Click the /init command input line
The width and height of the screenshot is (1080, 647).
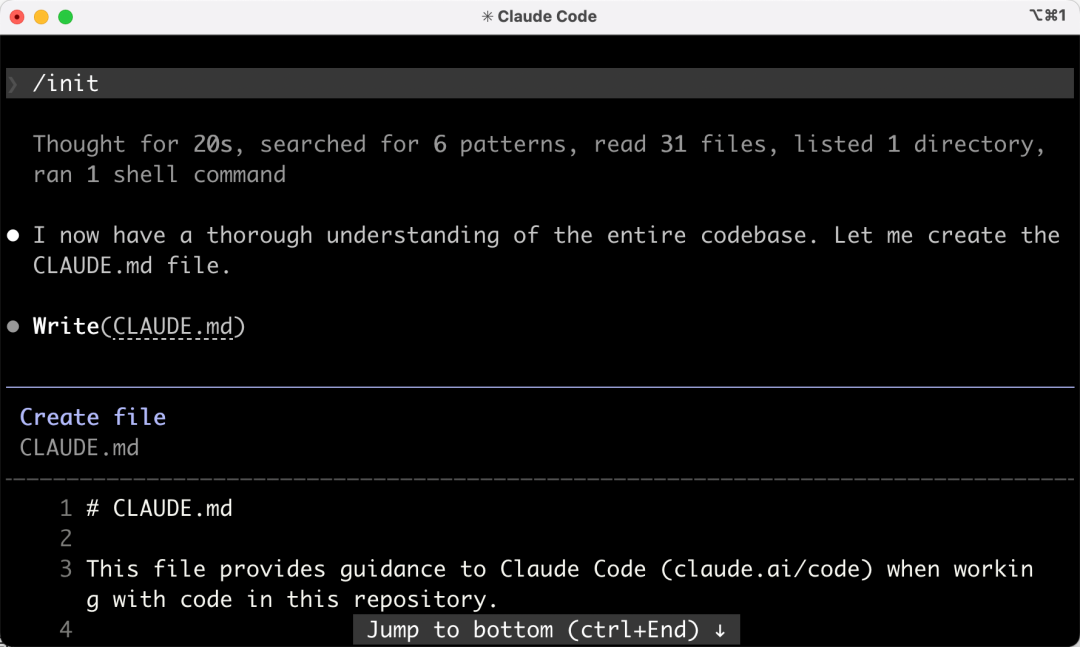(x=540, y=83)
